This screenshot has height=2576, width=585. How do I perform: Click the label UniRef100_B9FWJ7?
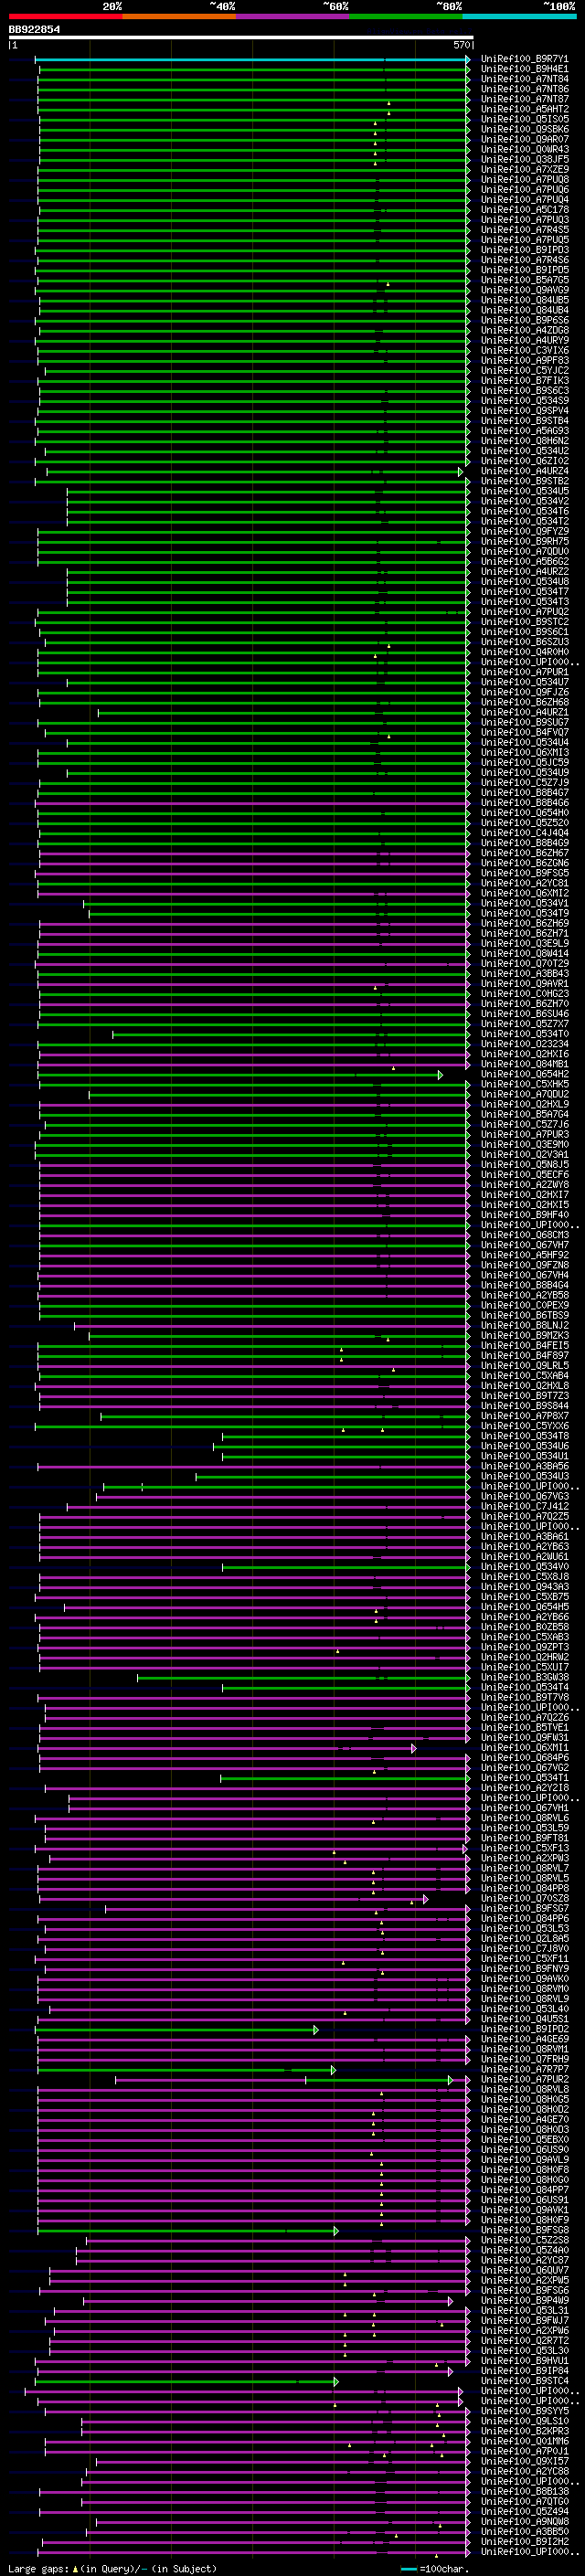click(524, 2320)
